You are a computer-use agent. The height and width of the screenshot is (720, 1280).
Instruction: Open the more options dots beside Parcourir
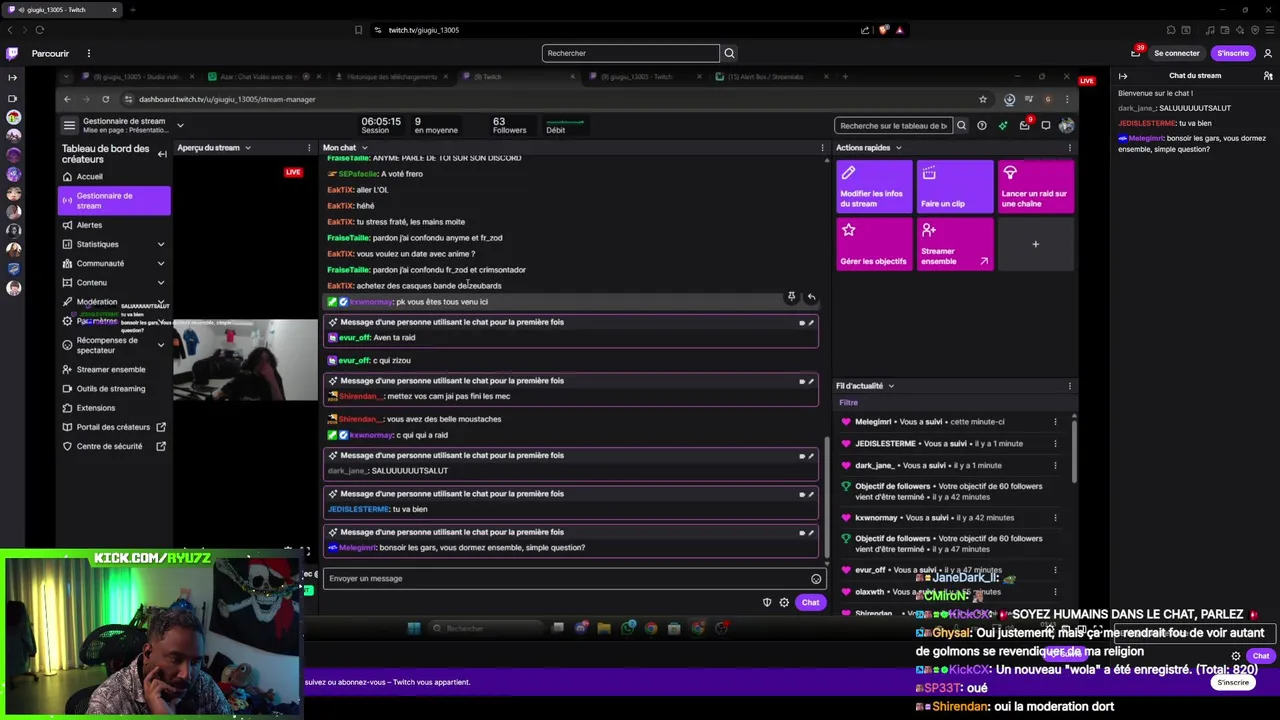[x=88, y=53]
